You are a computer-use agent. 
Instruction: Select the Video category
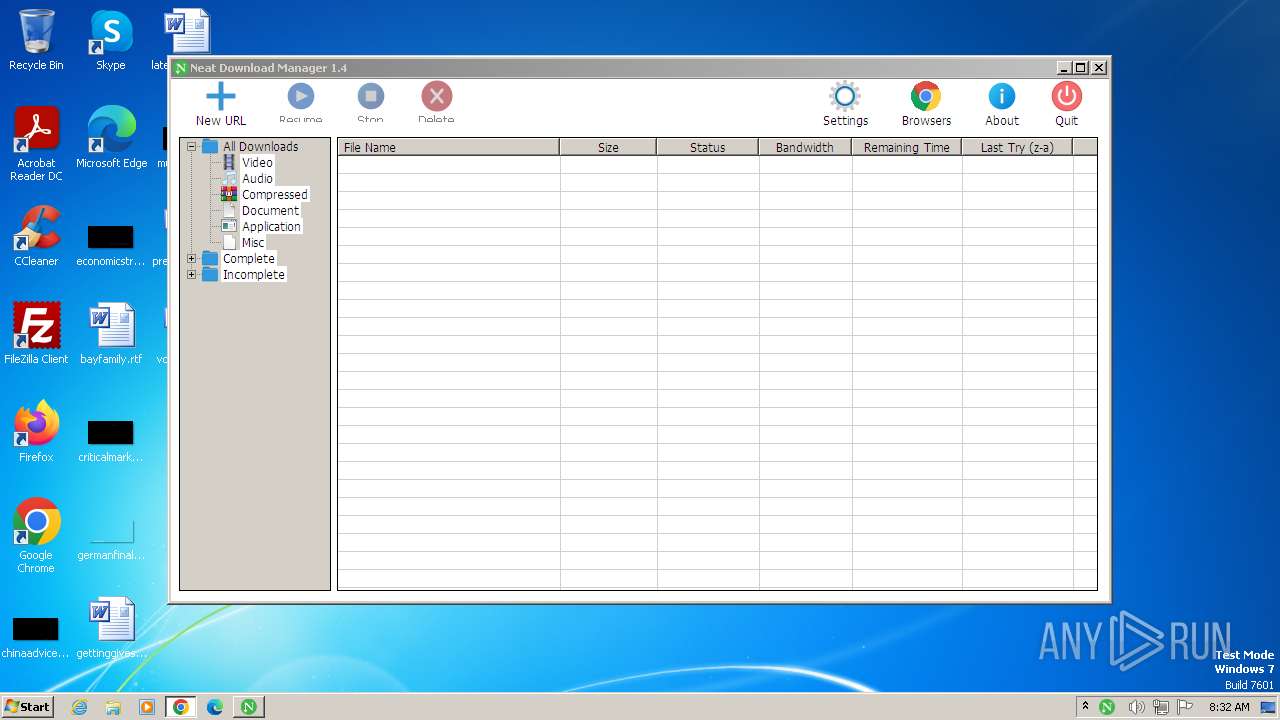257,162
